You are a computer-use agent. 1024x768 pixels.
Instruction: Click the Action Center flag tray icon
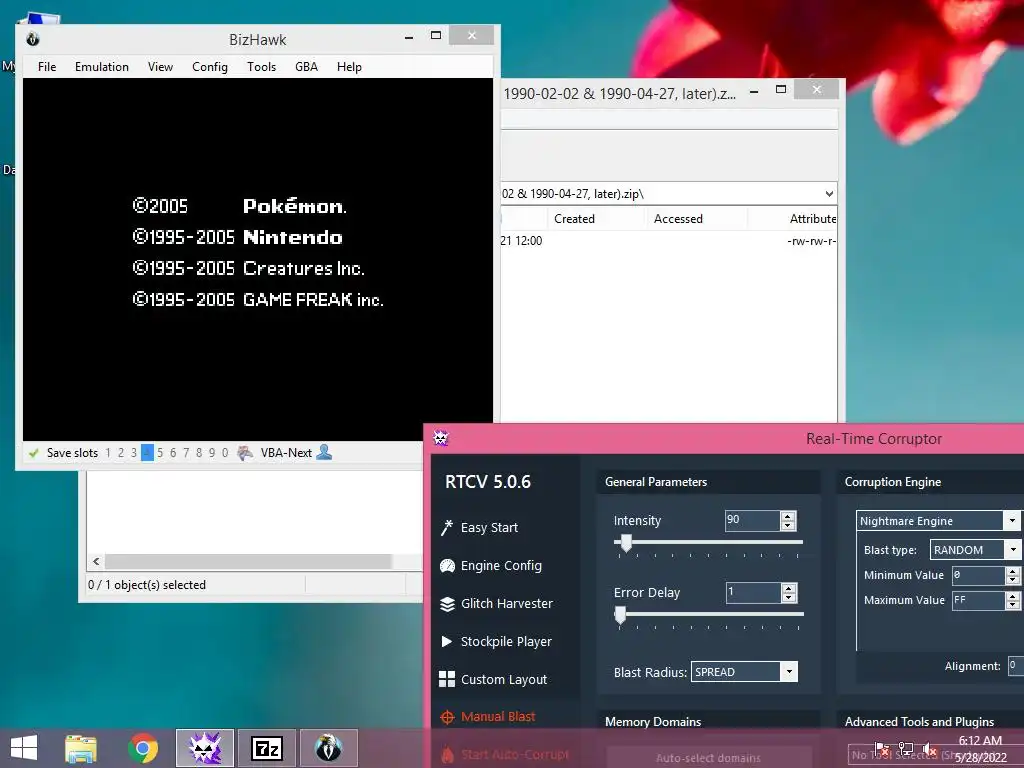pyautogui.click(x=882, y=749)
